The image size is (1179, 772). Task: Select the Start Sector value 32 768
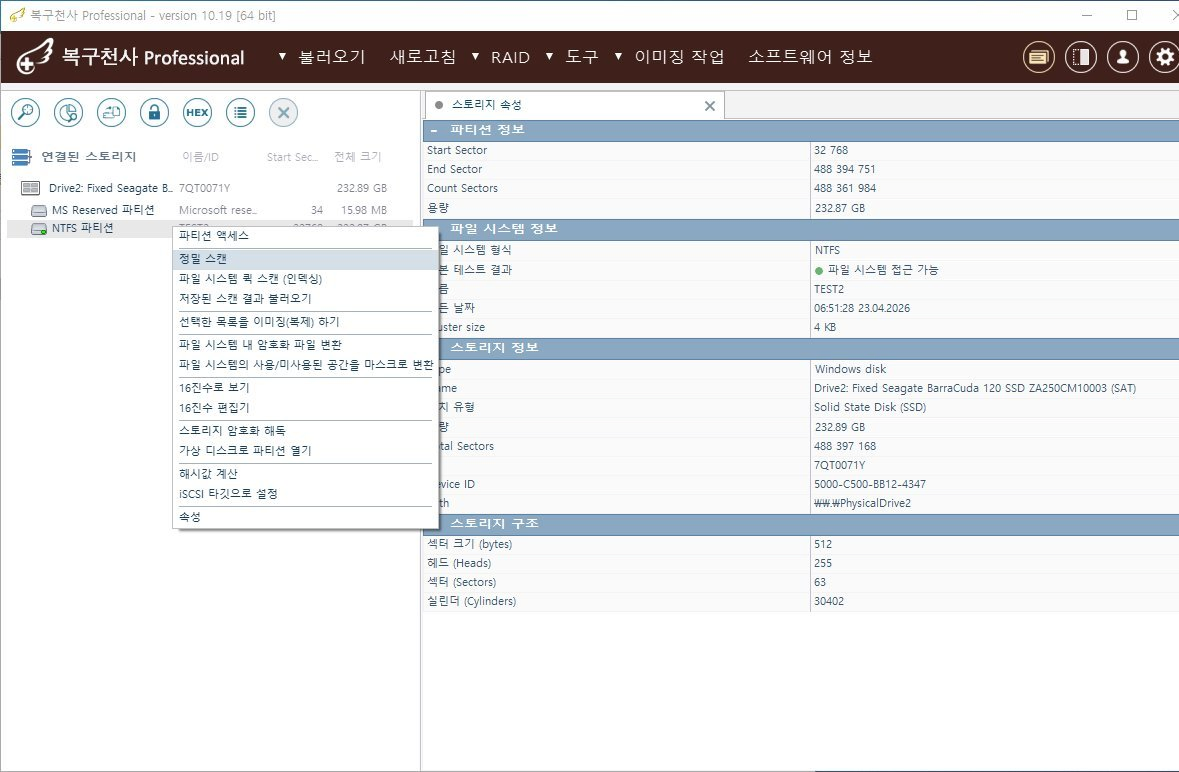pyautogui.click(x=831, y=150)
